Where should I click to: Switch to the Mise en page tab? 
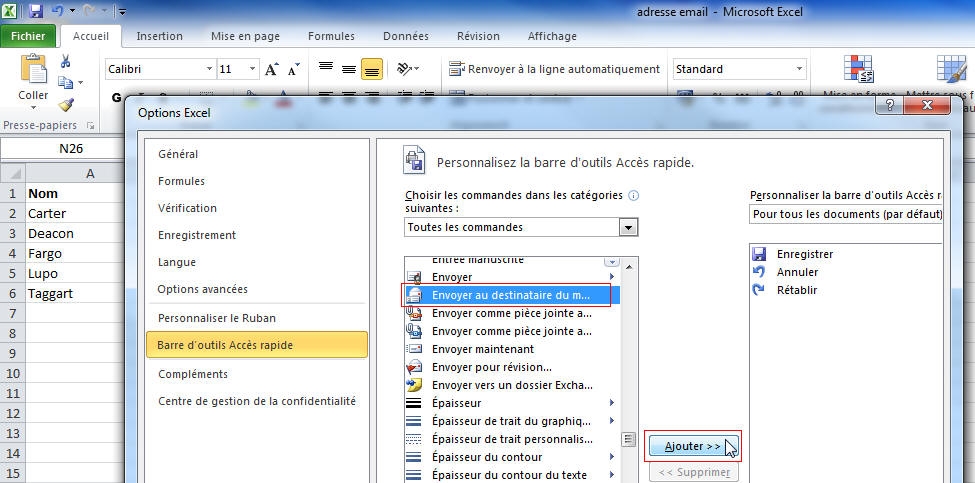click(x=245, y=36)
